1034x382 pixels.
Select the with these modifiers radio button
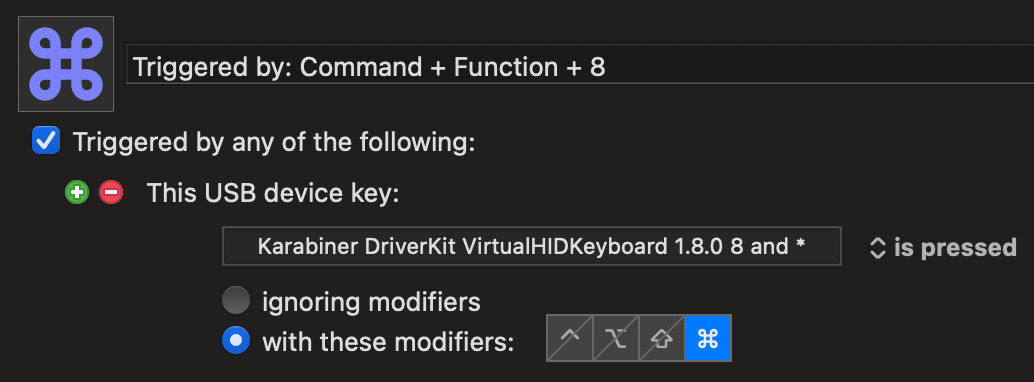coord(236,340)
